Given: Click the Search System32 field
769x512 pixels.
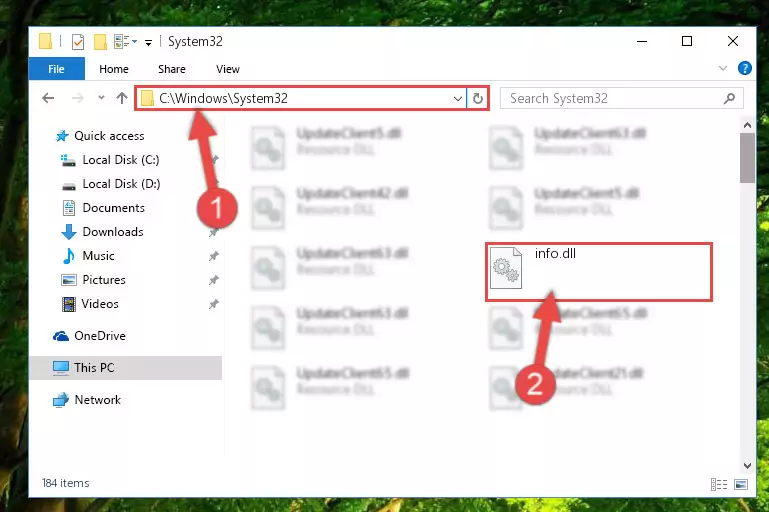Looking at the screenshot, I should coord(621,99).
